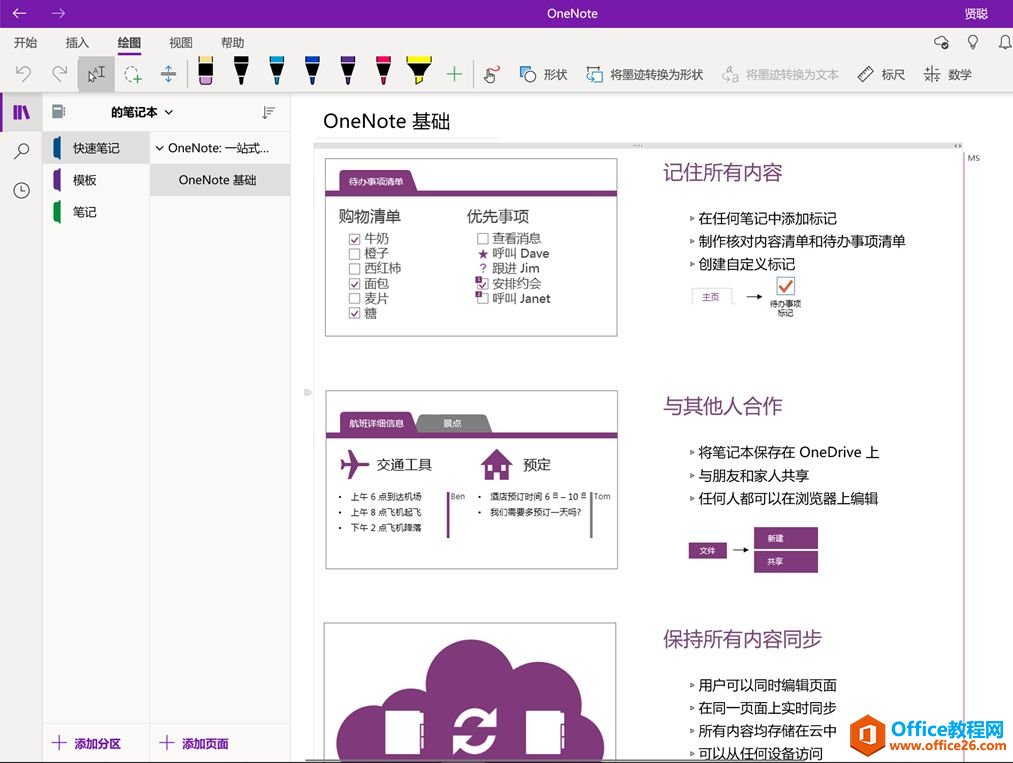Click the lightbulb tell-me icon
The width and height of the screenshot is (1013, 763).
click(x=972, y=43)
